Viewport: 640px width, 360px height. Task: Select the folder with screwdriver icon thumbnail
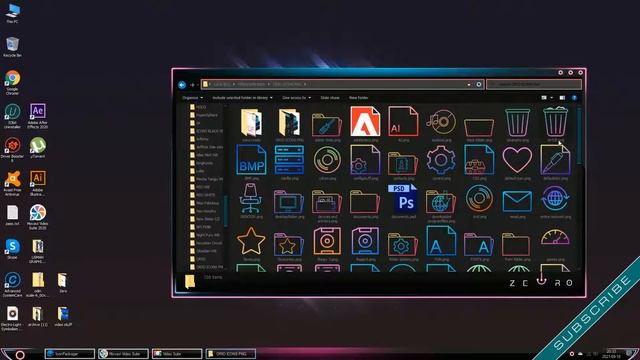pyautogui.click(x=327, y=124)
